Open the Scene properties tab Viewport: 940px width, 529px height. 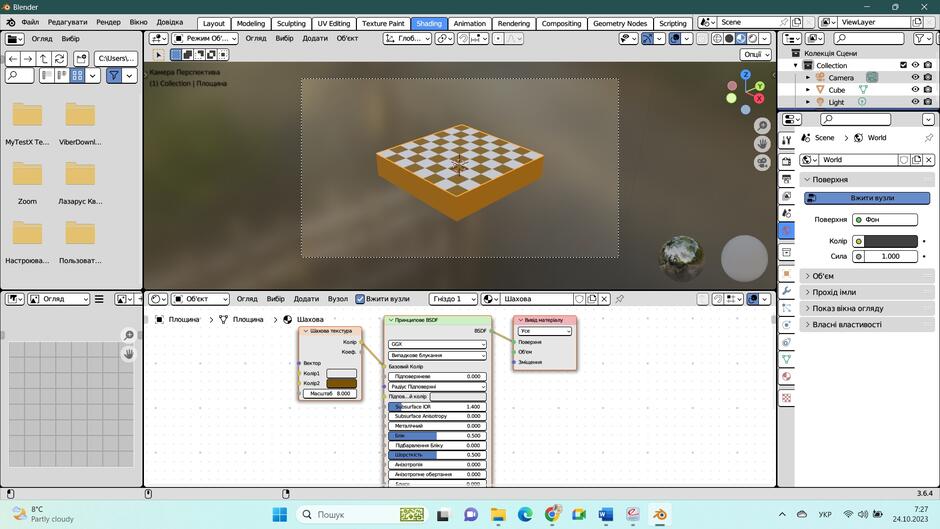(787, 214)
